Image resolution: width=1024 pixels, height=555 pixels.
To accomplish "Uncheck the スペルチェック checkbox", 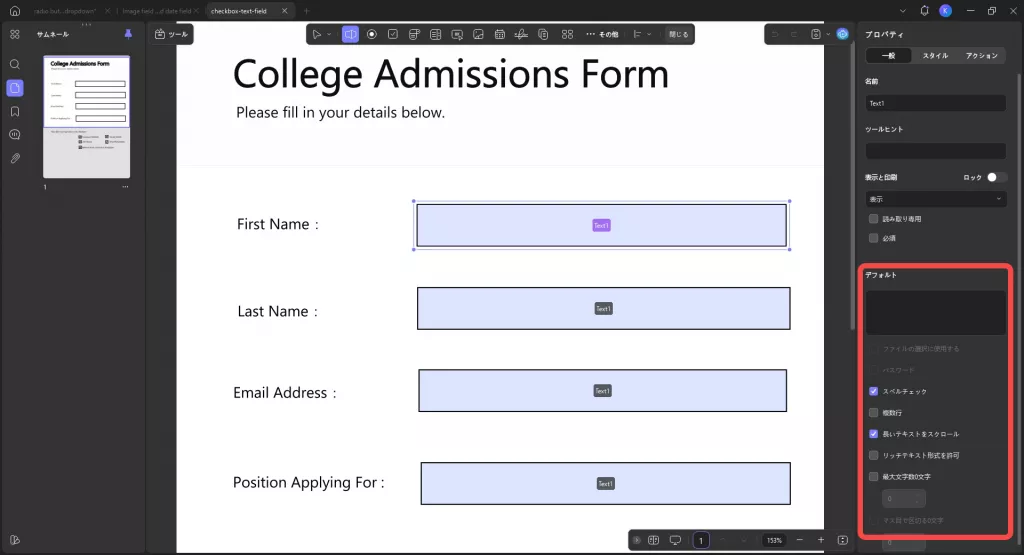I will 873,391.
